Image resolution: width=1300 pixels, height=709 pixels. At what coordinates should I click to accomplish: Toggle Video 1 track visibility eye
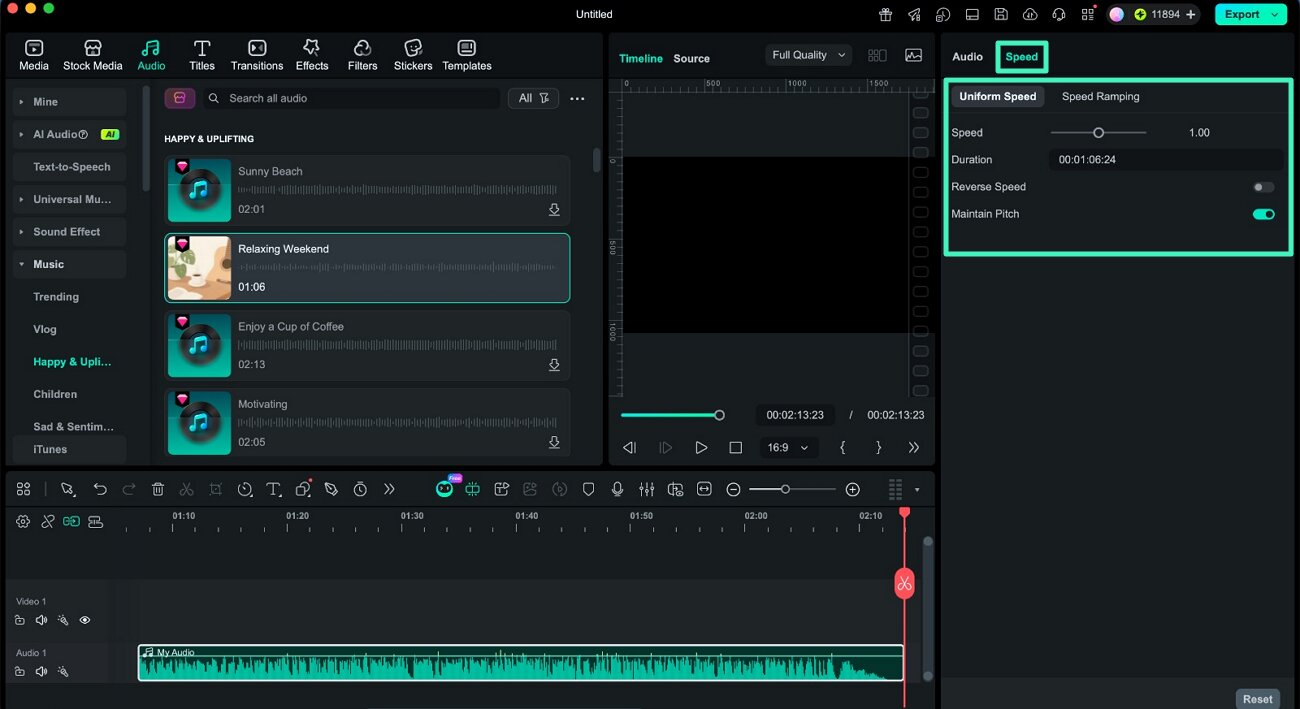point(85,620)
